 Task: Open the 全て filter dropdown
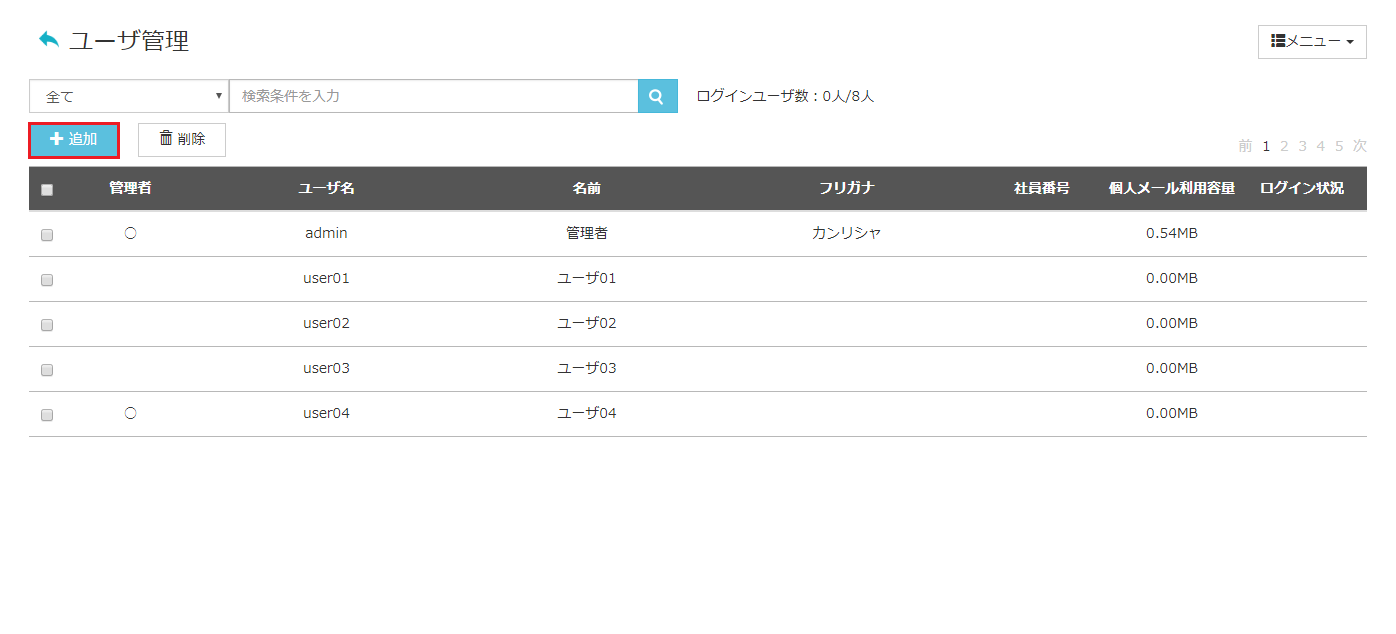pyautogui.click(x=129, y=96)
